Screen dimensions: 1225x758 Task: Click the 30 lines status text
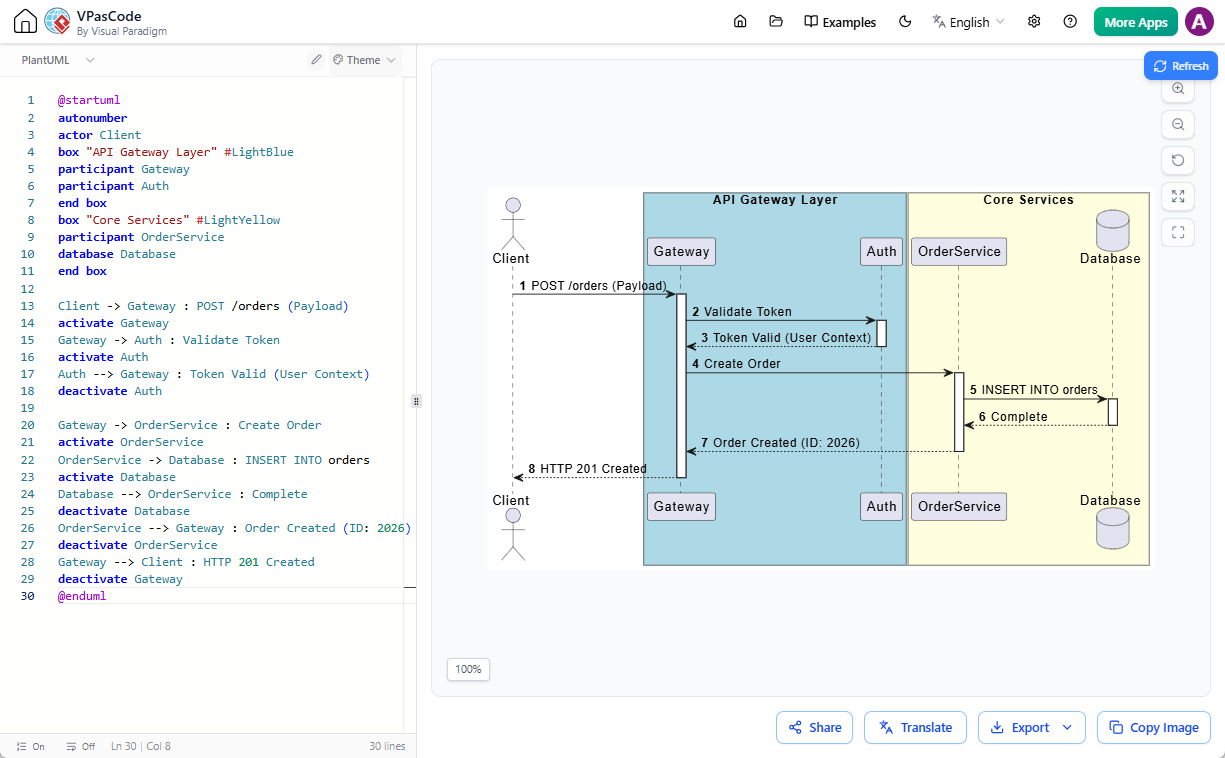387,746
